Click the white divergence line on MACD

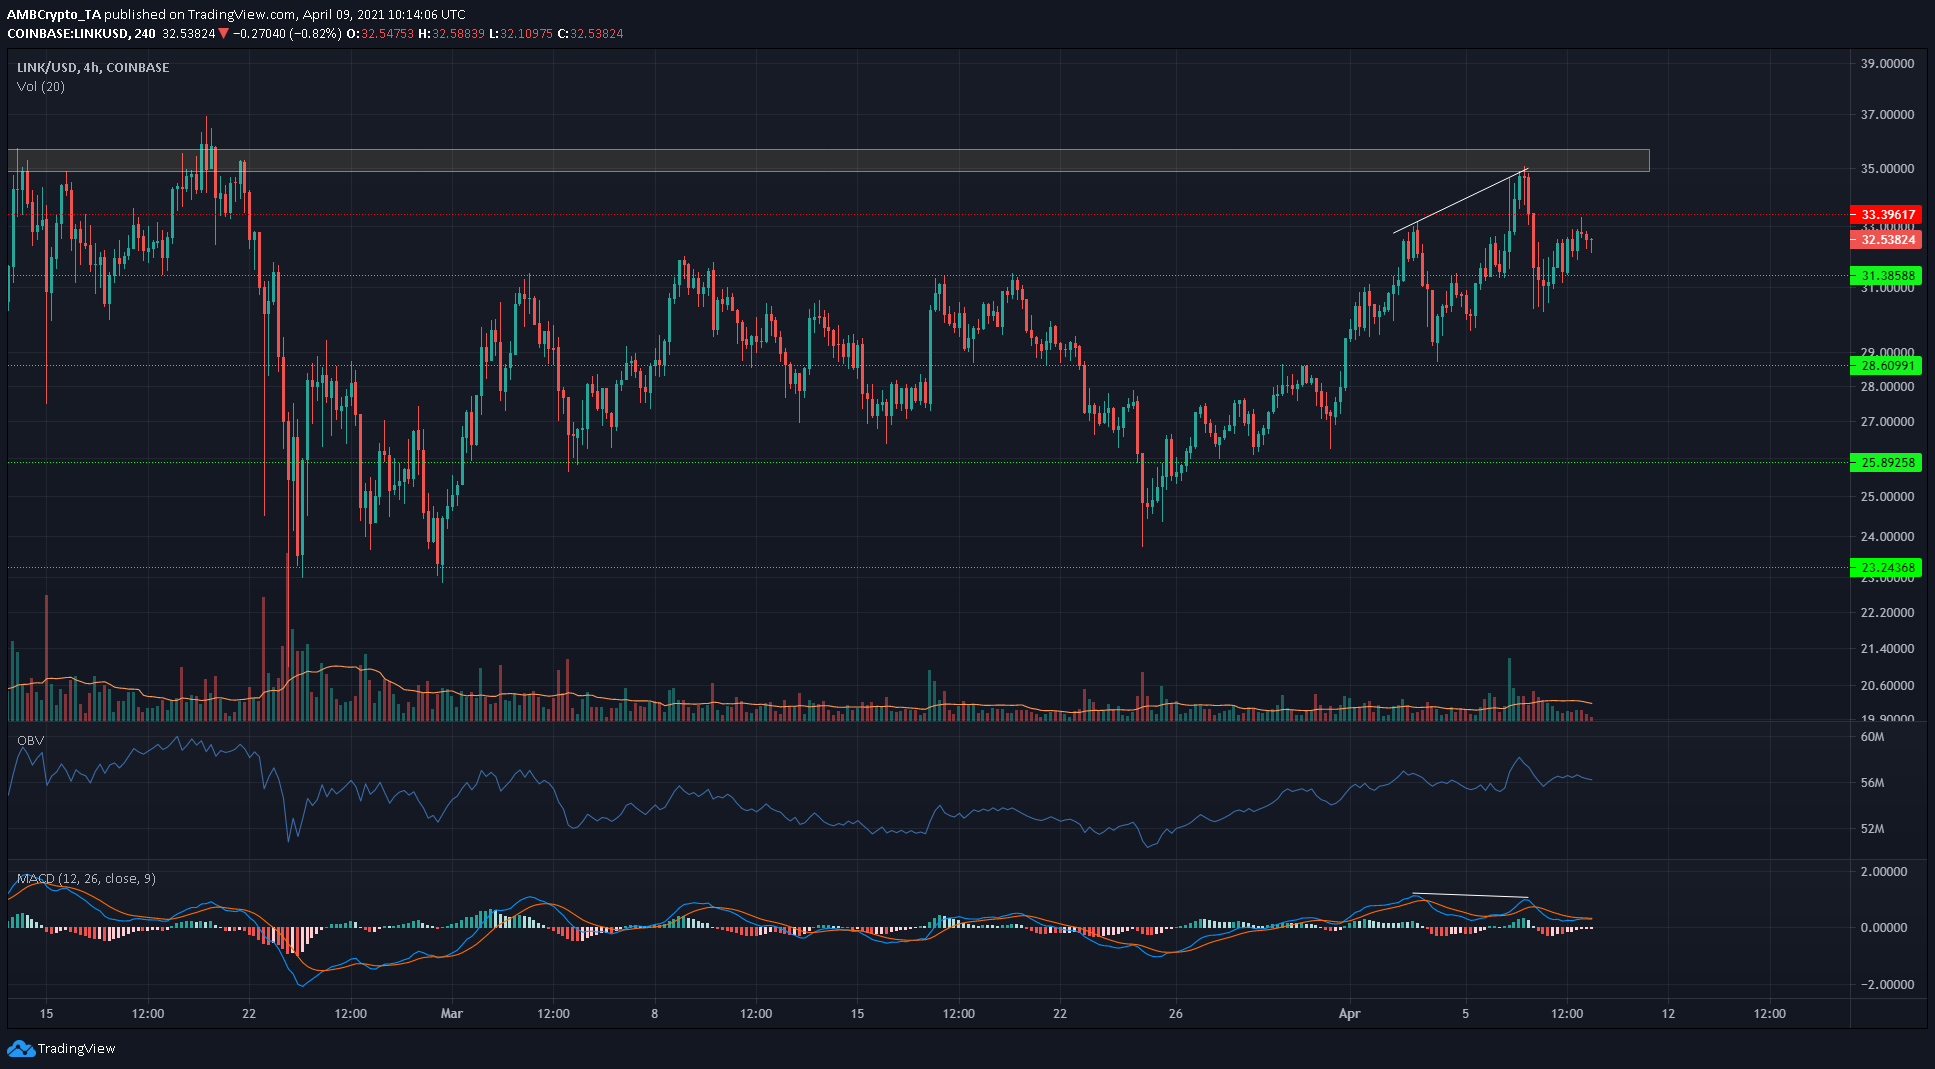(1470, 896)
